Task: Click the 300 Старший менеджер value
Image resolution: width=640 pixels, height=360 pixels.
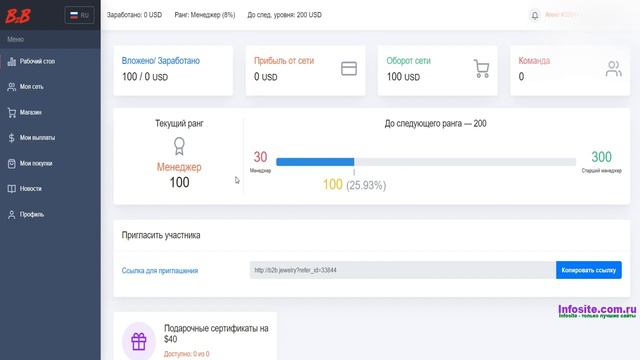Action: 601,157
